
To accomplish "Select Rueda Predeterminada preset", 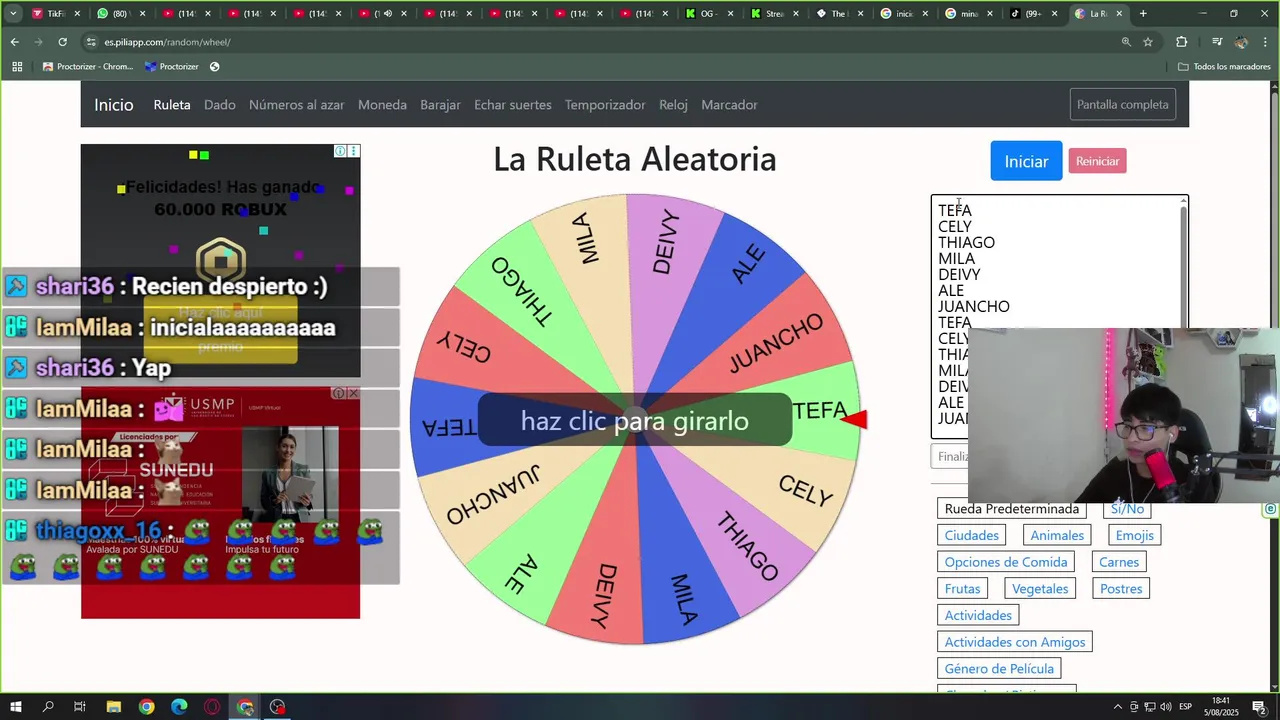I will pos(1012,509).
